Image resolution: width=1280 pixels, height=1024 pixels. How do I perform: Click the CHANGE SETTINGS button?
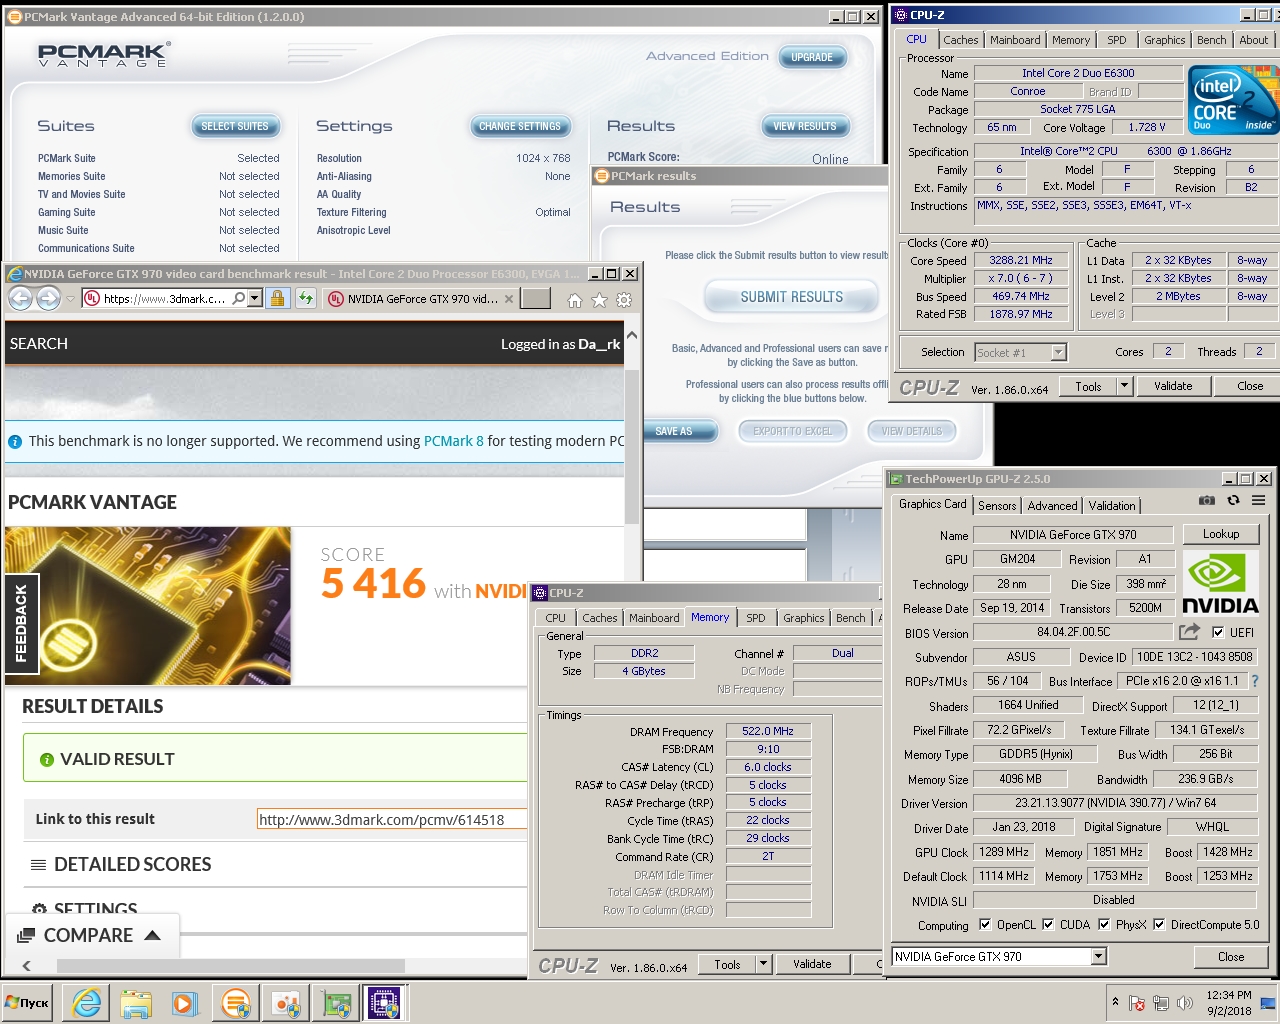520,126
